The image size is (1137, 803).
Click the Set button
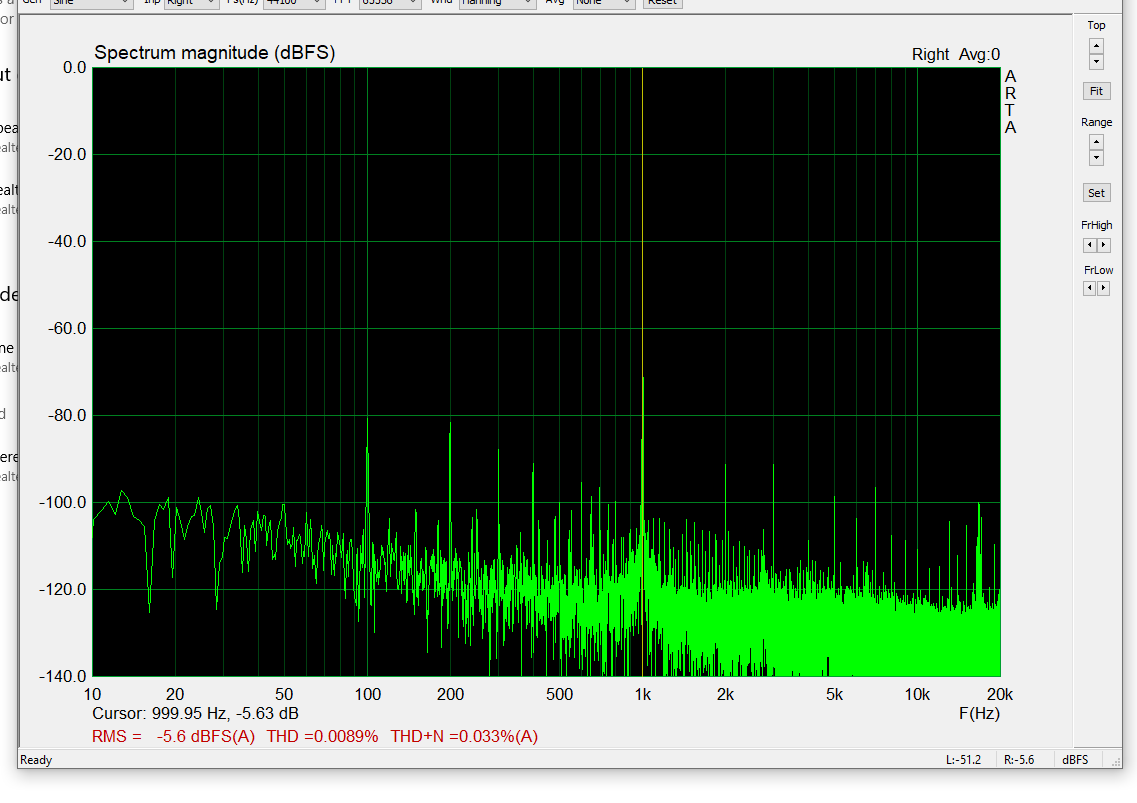[1096, 193]
